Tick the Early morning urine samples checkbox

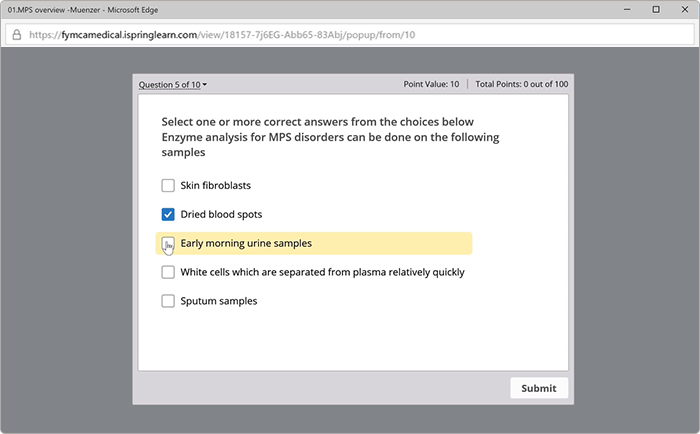[168, 243]
